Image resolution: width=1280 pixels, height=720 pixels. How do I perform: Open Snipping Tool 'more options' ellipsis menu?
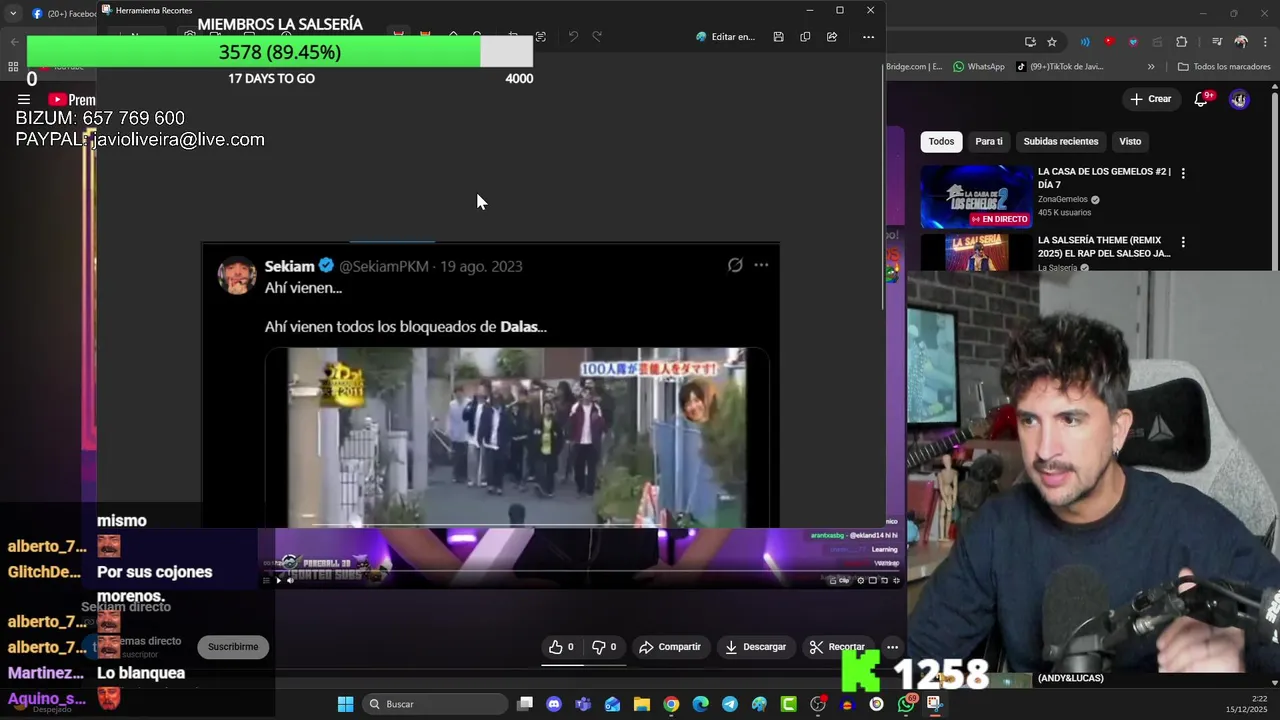868,37
